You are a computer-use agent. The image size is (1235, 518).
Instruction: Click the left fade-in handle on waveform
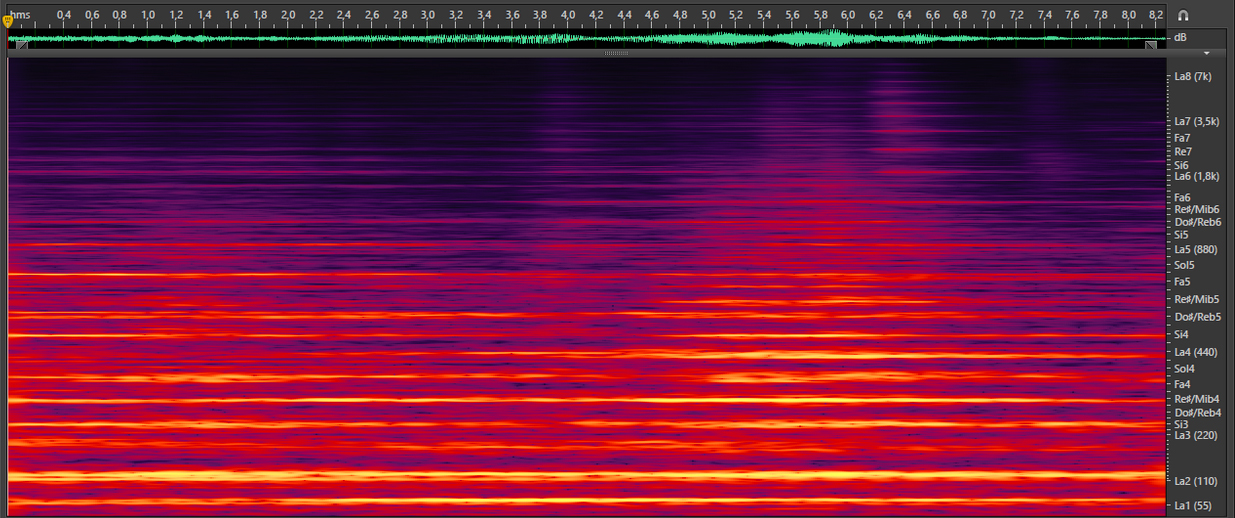click(22, 46)
